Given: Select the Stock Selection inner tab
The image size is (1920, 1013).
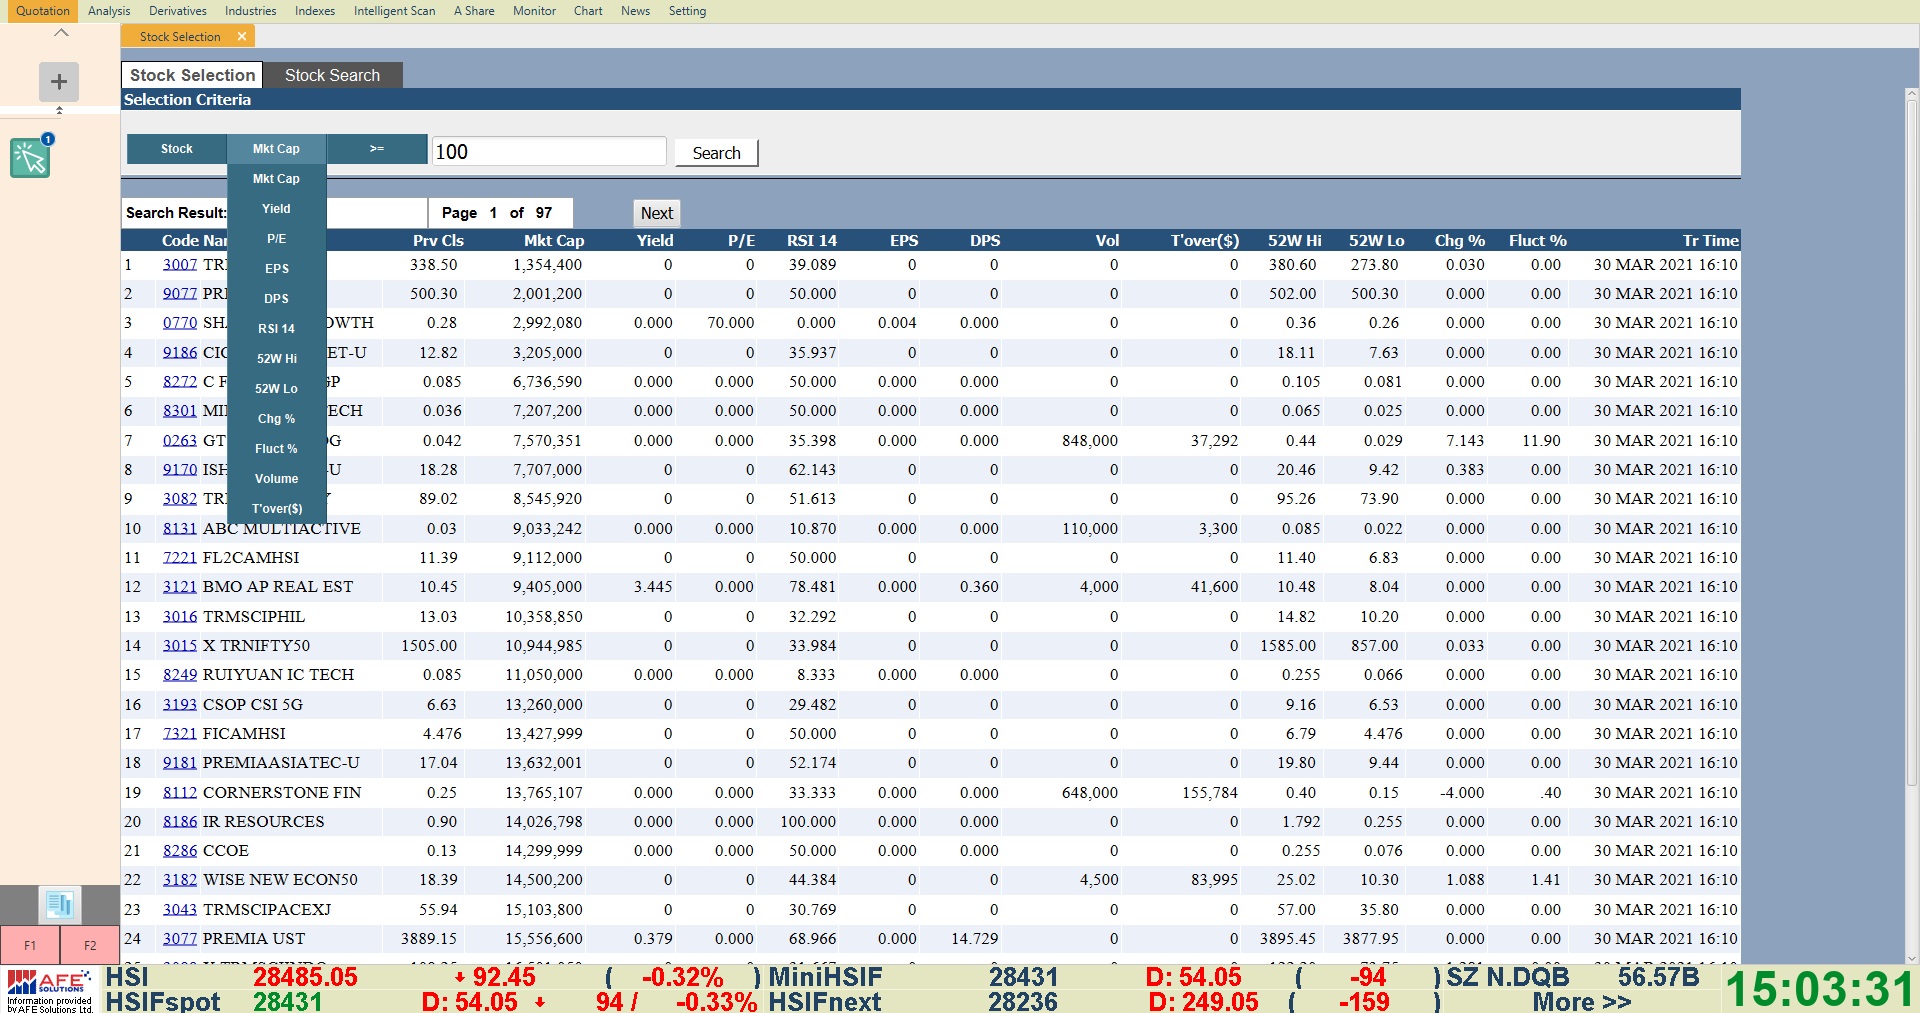Looking at the screenshot, I should pos(192,75).
